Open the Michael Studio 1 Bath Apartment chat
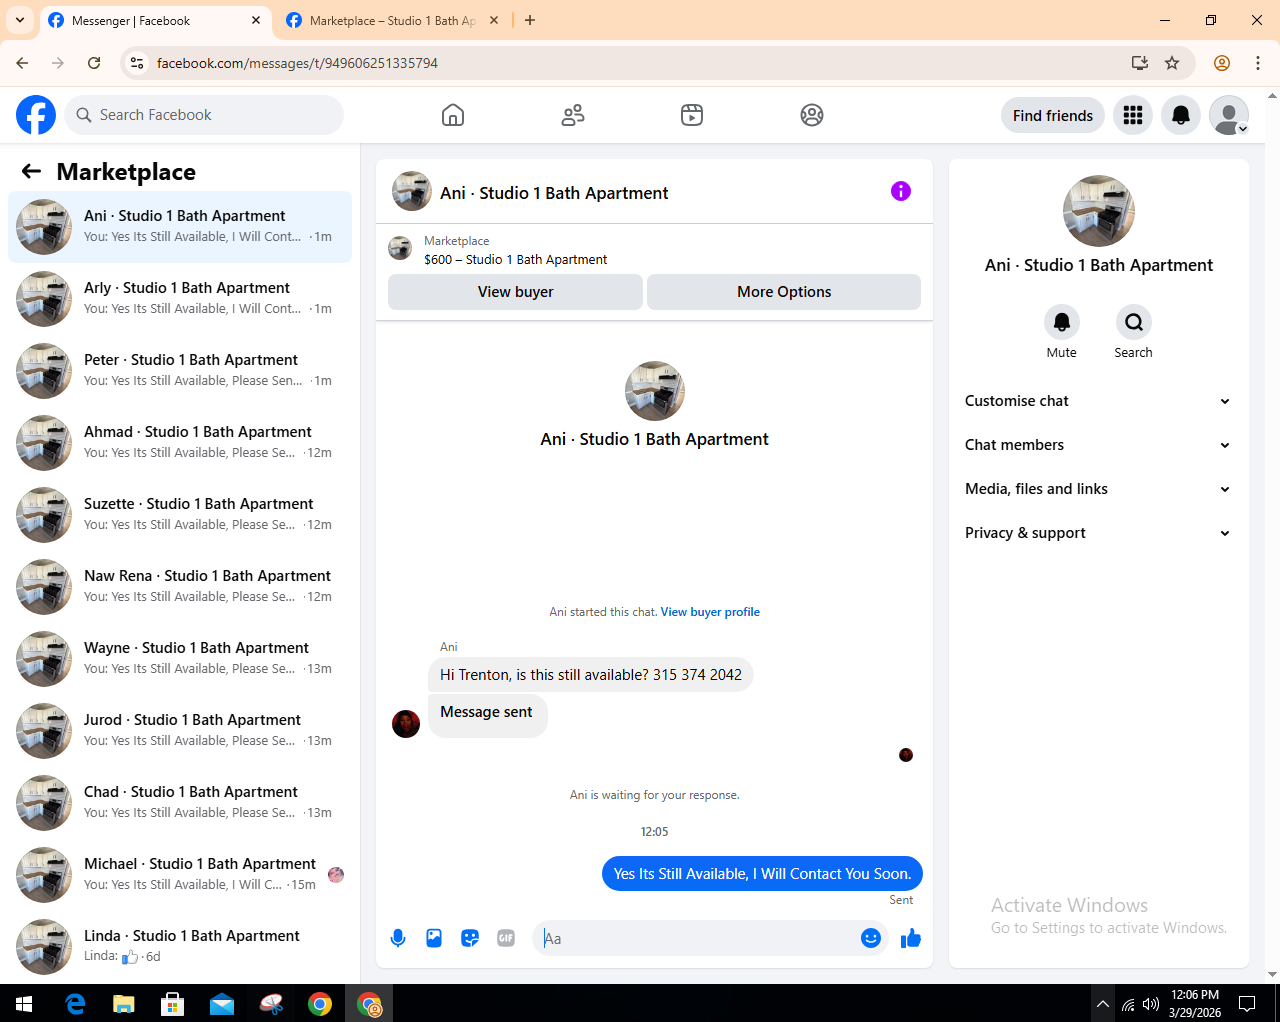Screen dimensions: 1280x1022 [180, 875]
